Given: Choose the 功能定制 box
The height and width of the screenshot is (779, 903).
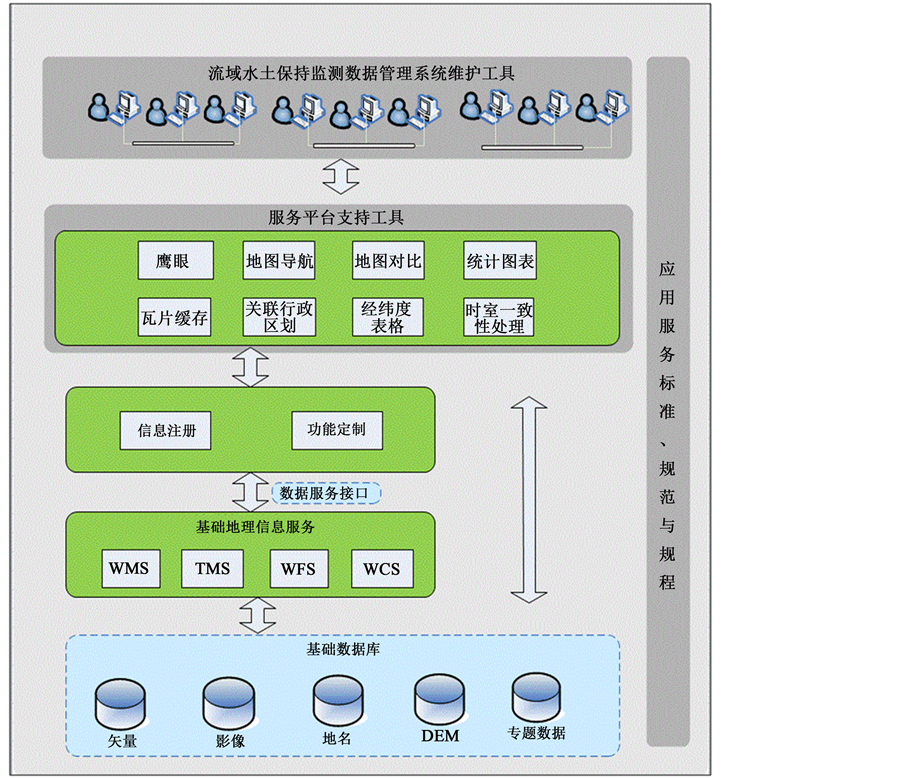Looking at the screenshot, I should click(337, 429).
